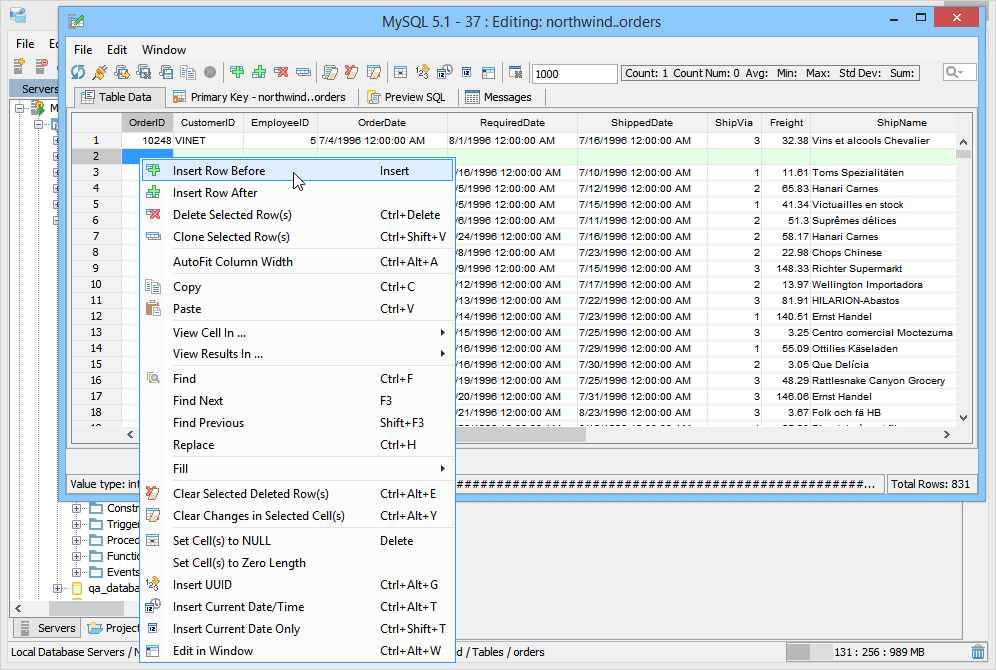996x670 pixels.
Task: Click the grey round stop icon
Action: pos(210,72)
